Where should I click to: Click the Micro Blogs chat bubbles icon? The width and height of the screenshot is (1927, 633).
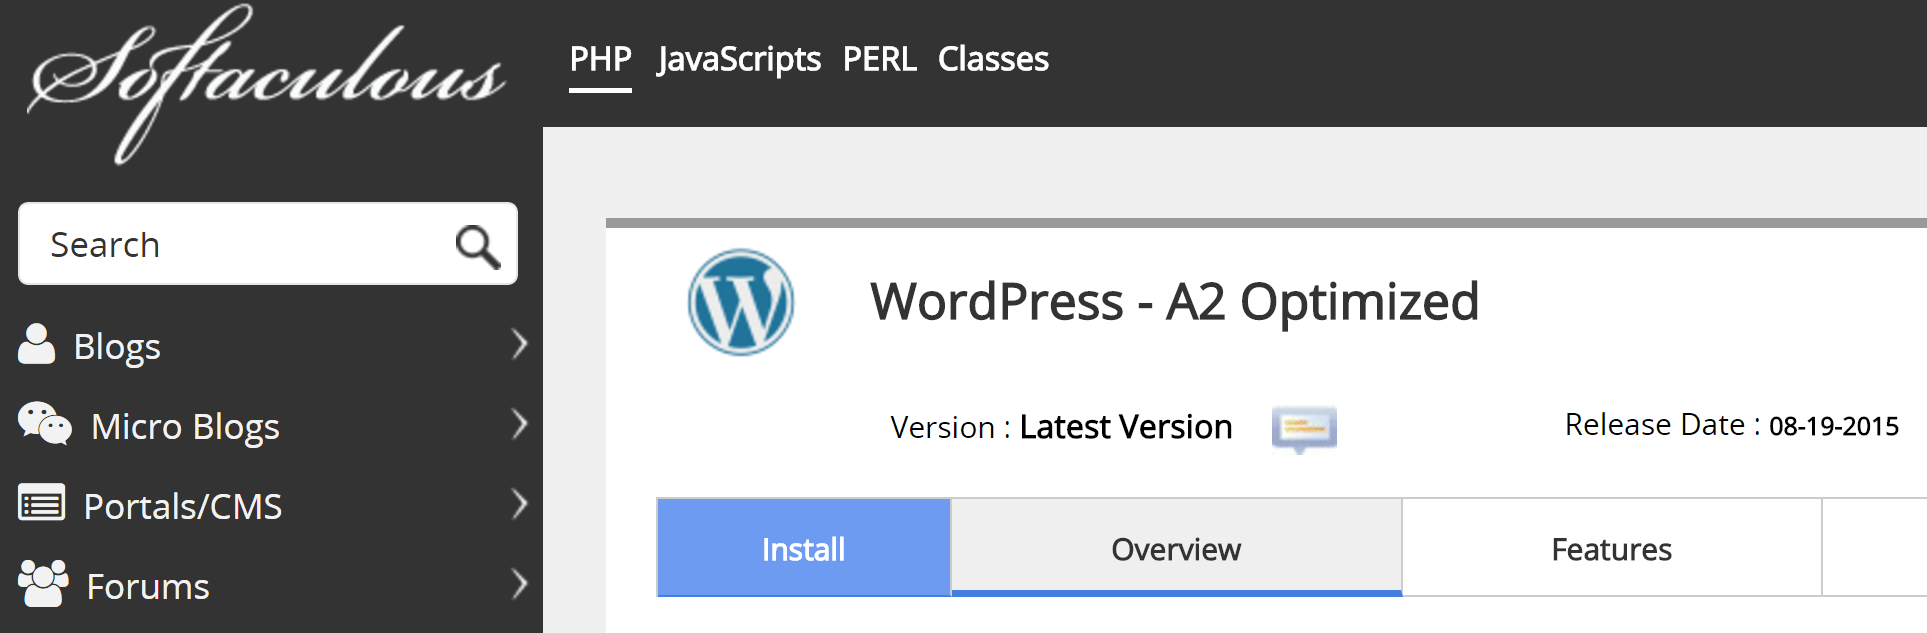tap(45, 424)
